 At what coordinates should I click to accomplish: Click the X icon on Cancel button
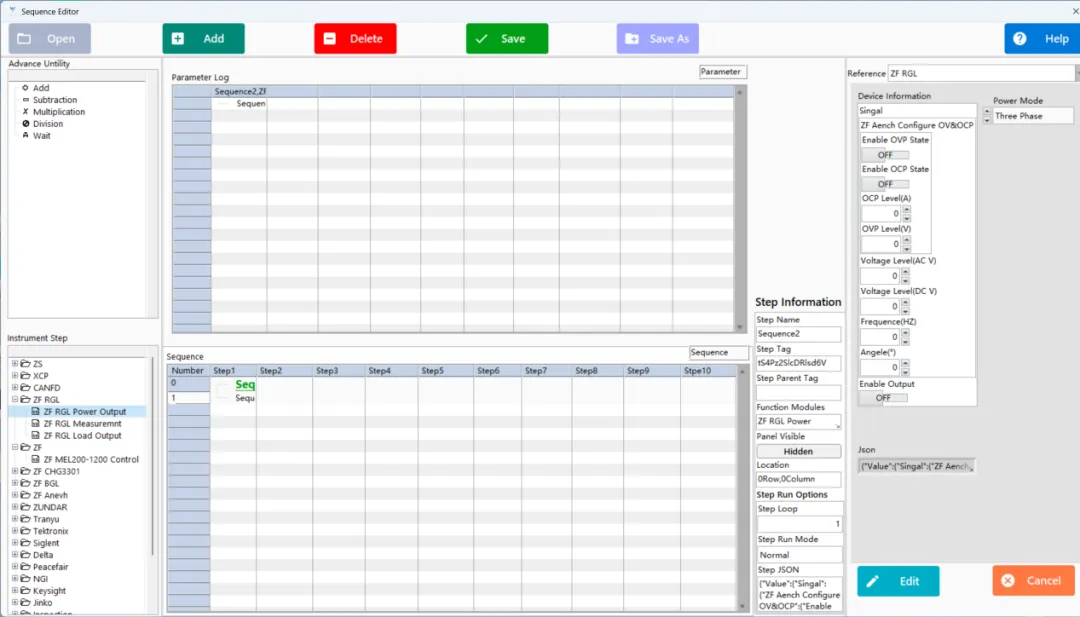point(1008,581)
